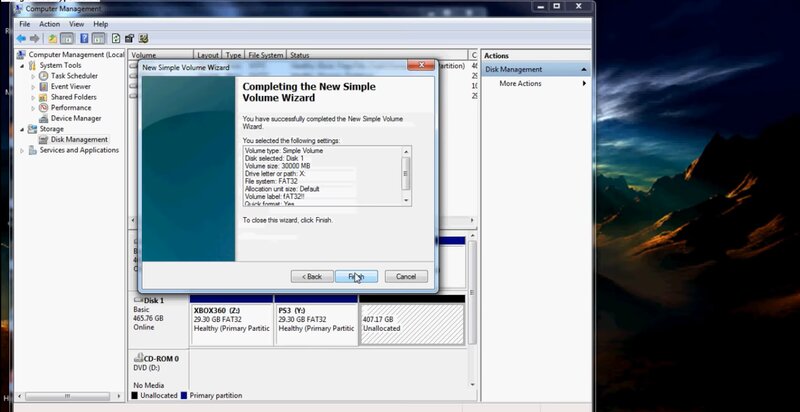Screen dimensions: 800x412
Task: Click the Up one level folder icon
Action: [52, 38]
